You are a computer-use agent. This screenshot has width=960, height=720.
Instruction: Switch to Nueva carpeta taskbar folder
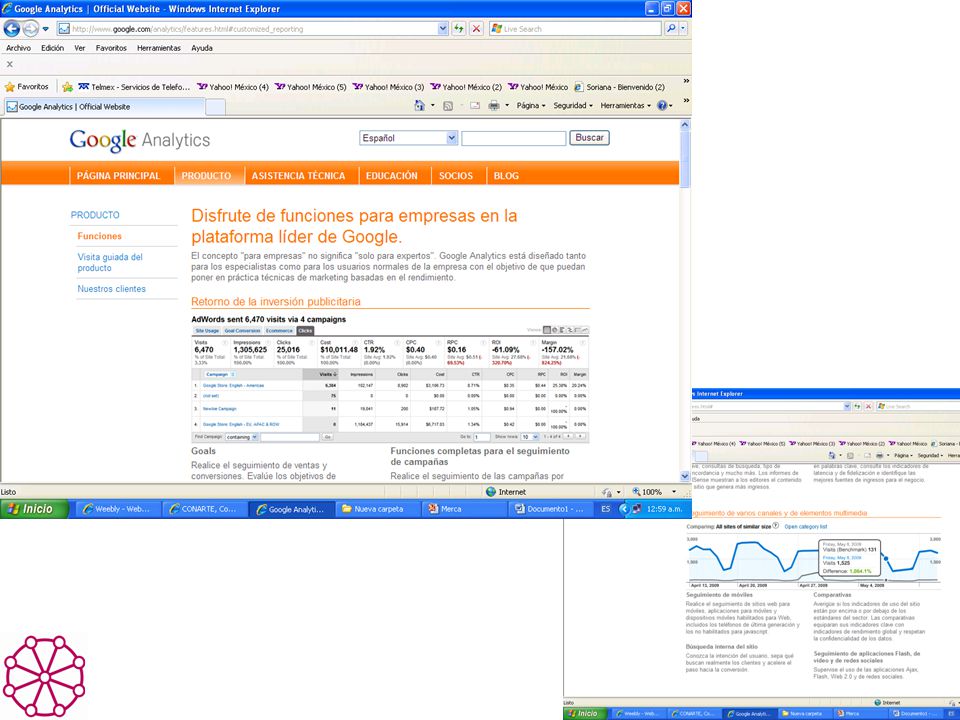tap(378, 509)
